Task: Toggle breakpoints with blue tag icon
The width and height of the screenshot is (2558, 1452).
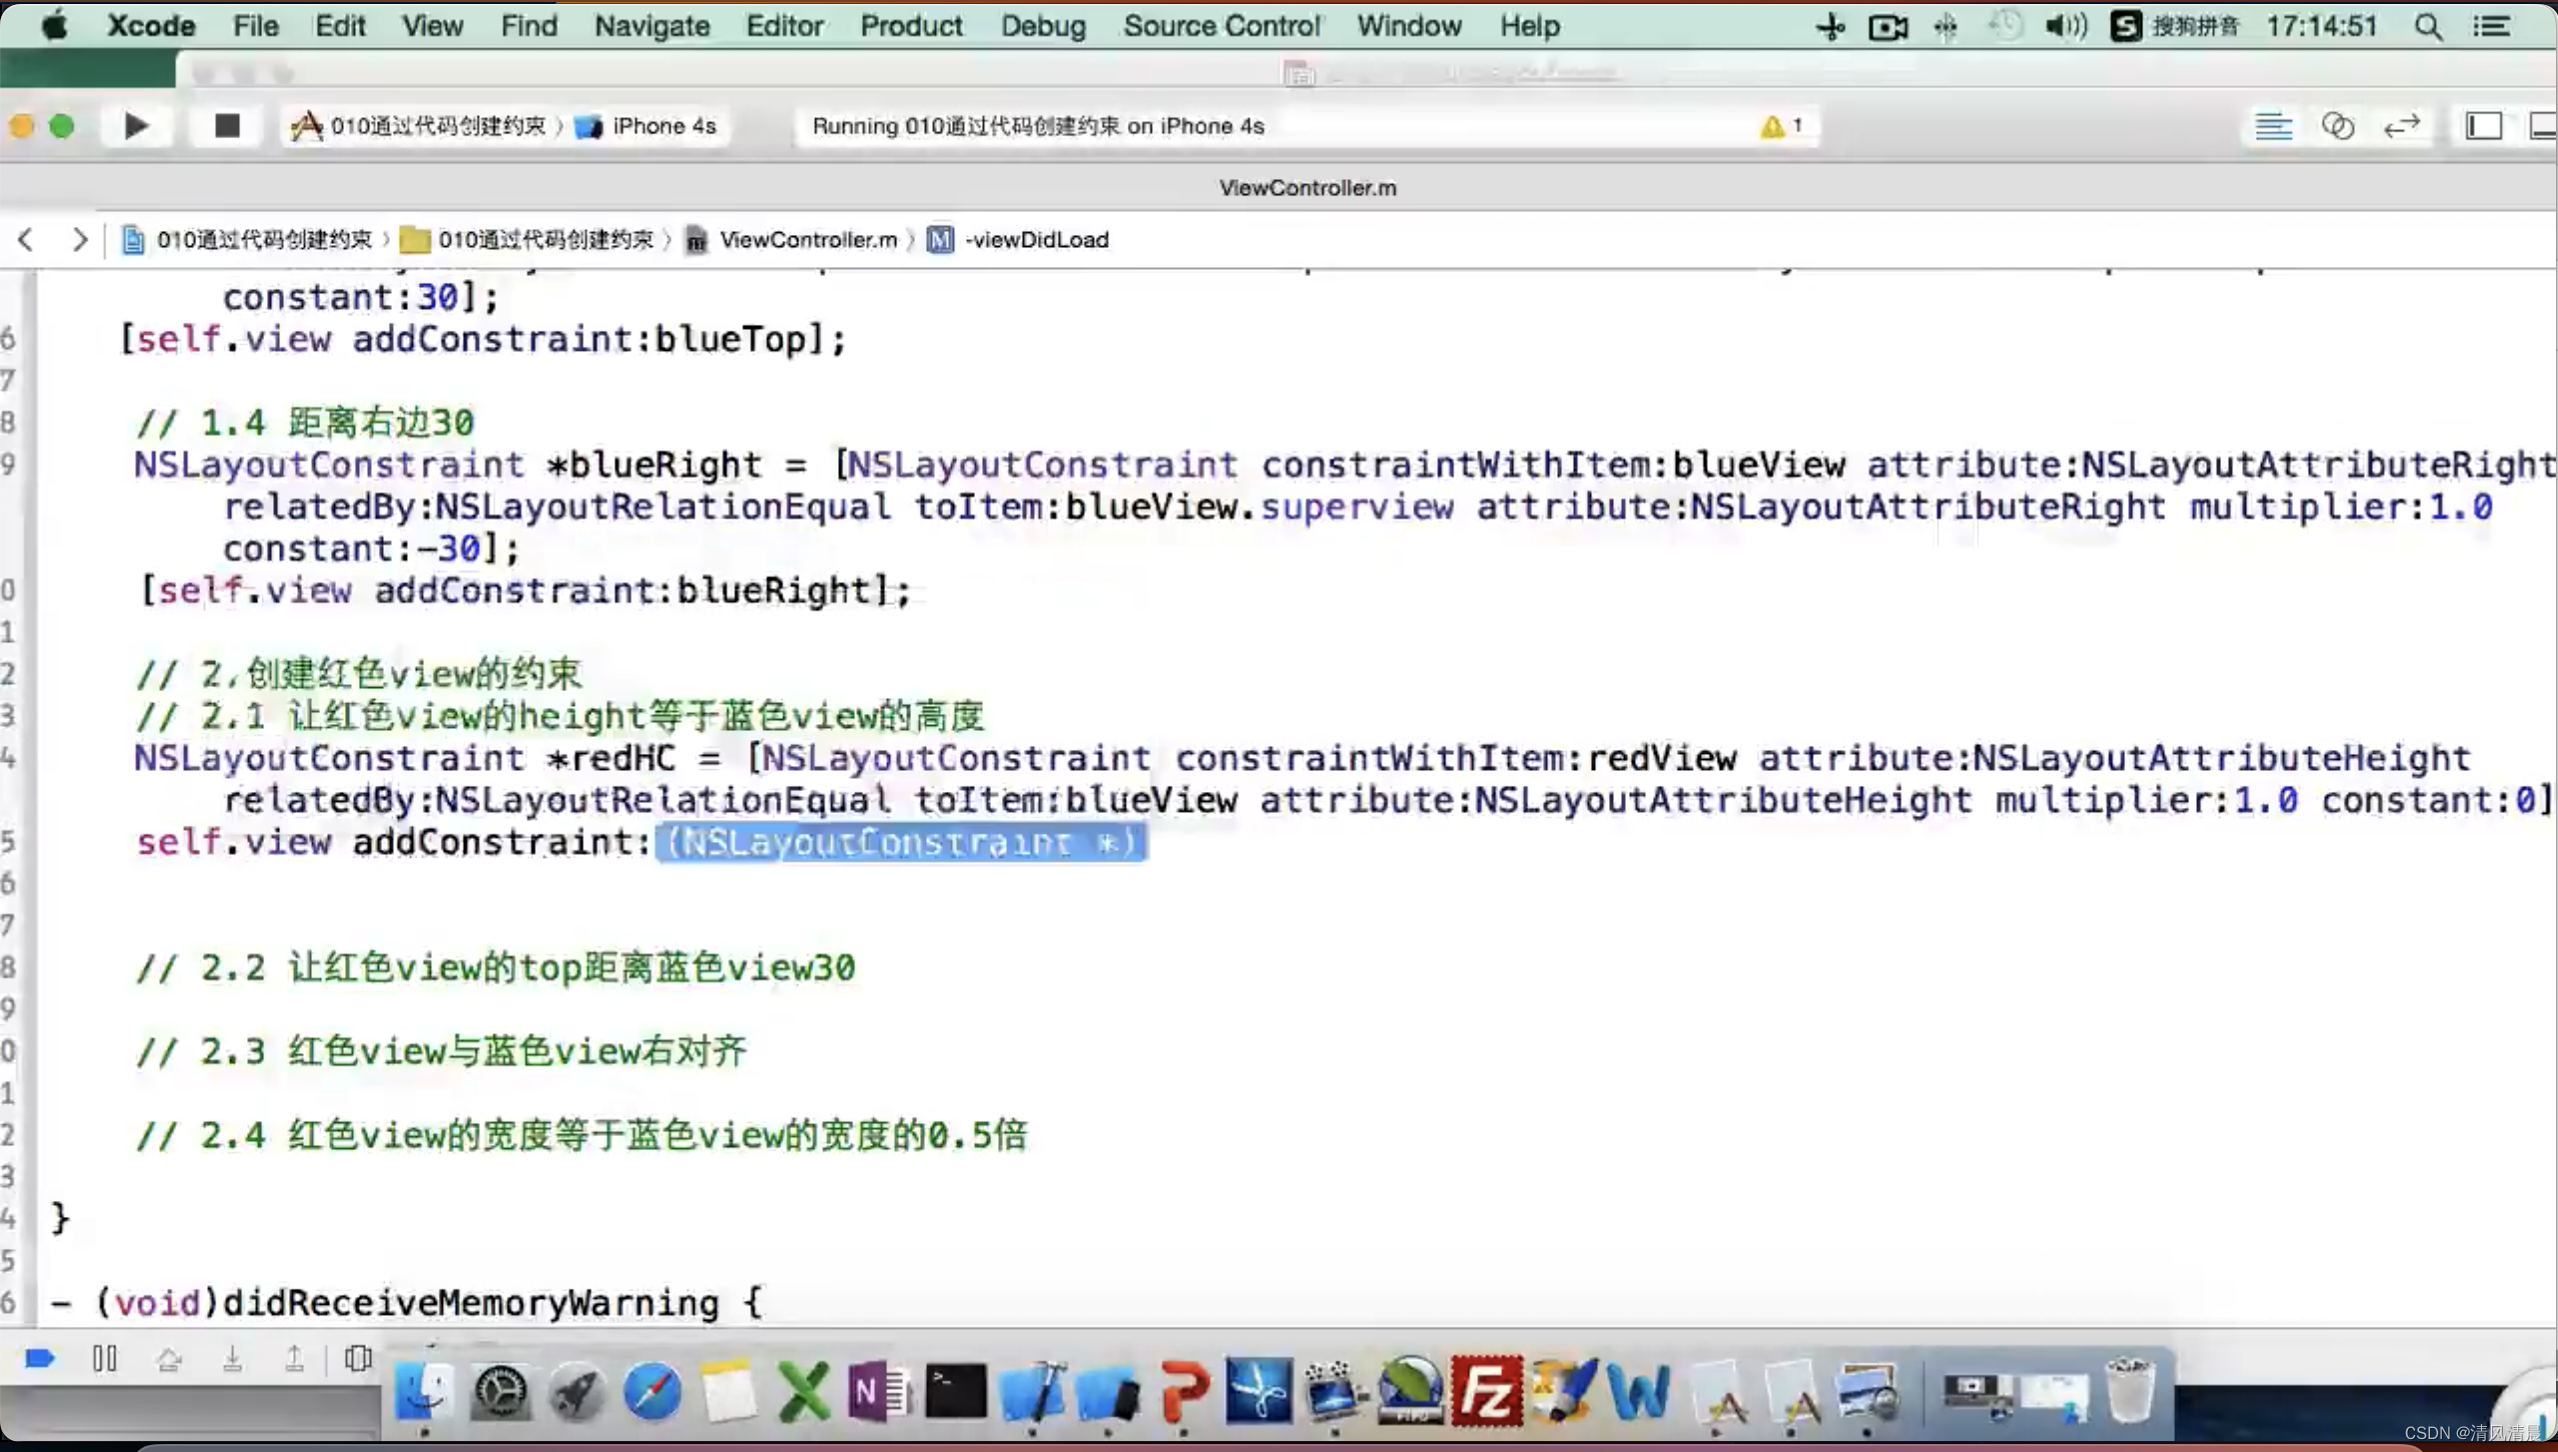Action: pos(40,1359)
